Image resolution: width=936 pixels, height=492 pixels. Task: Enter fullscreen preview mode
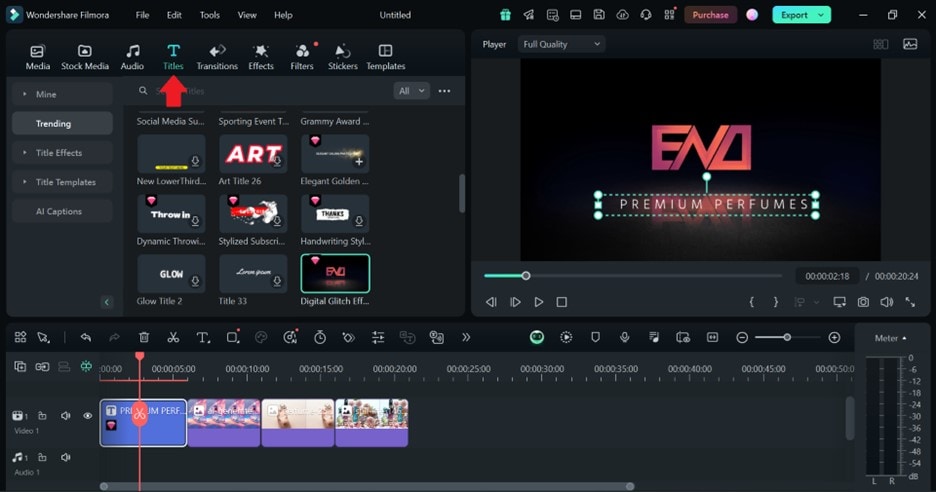coord(910,302)
